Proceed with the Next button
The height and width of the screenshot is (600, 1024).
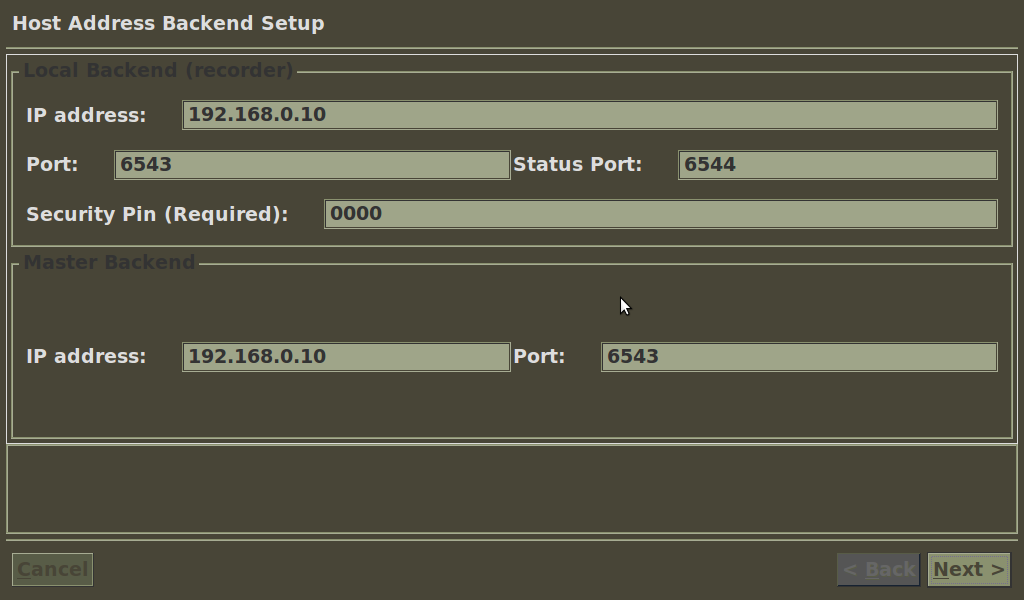coord(968,570)
